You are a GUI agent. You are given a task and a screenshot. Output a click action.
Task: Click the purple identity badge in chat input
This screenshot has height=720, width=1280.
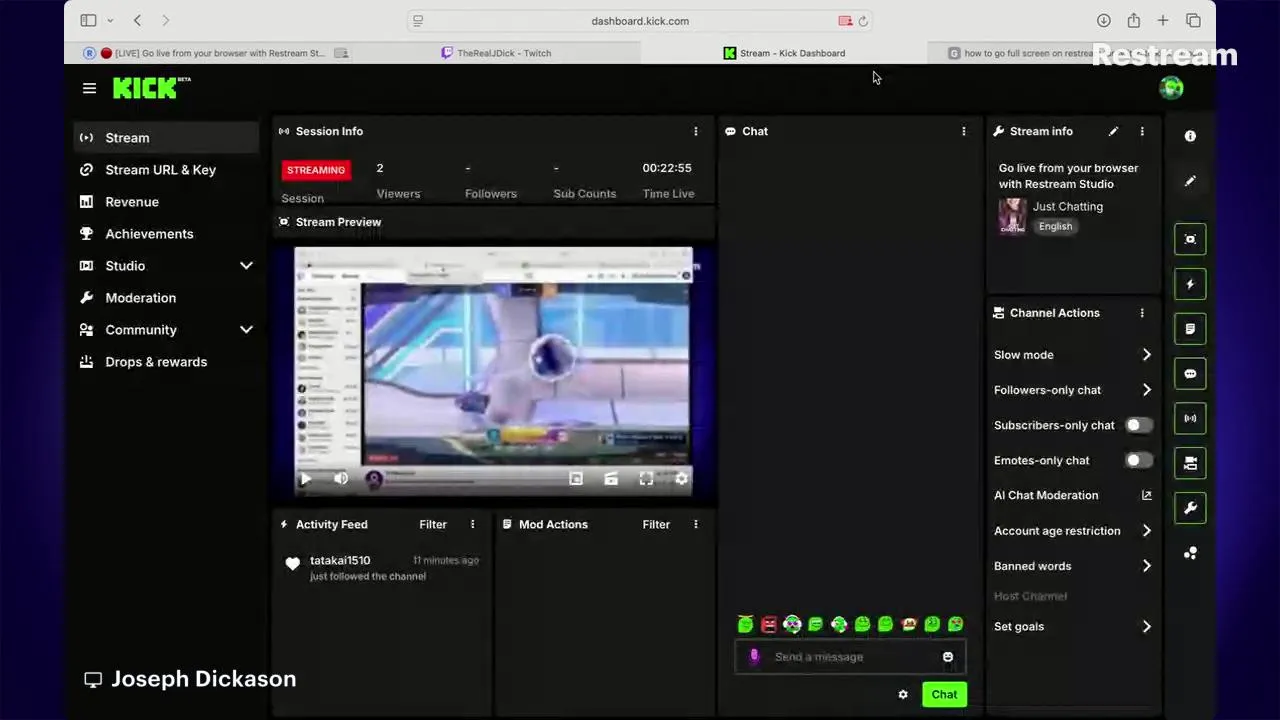tap(754, 657)
